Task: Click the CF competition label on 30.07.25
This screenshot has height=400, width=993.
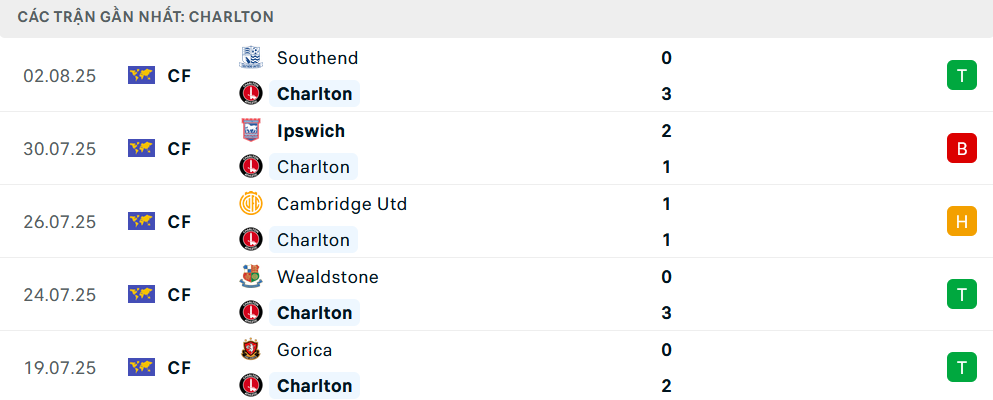Action: tap(179, 148)
